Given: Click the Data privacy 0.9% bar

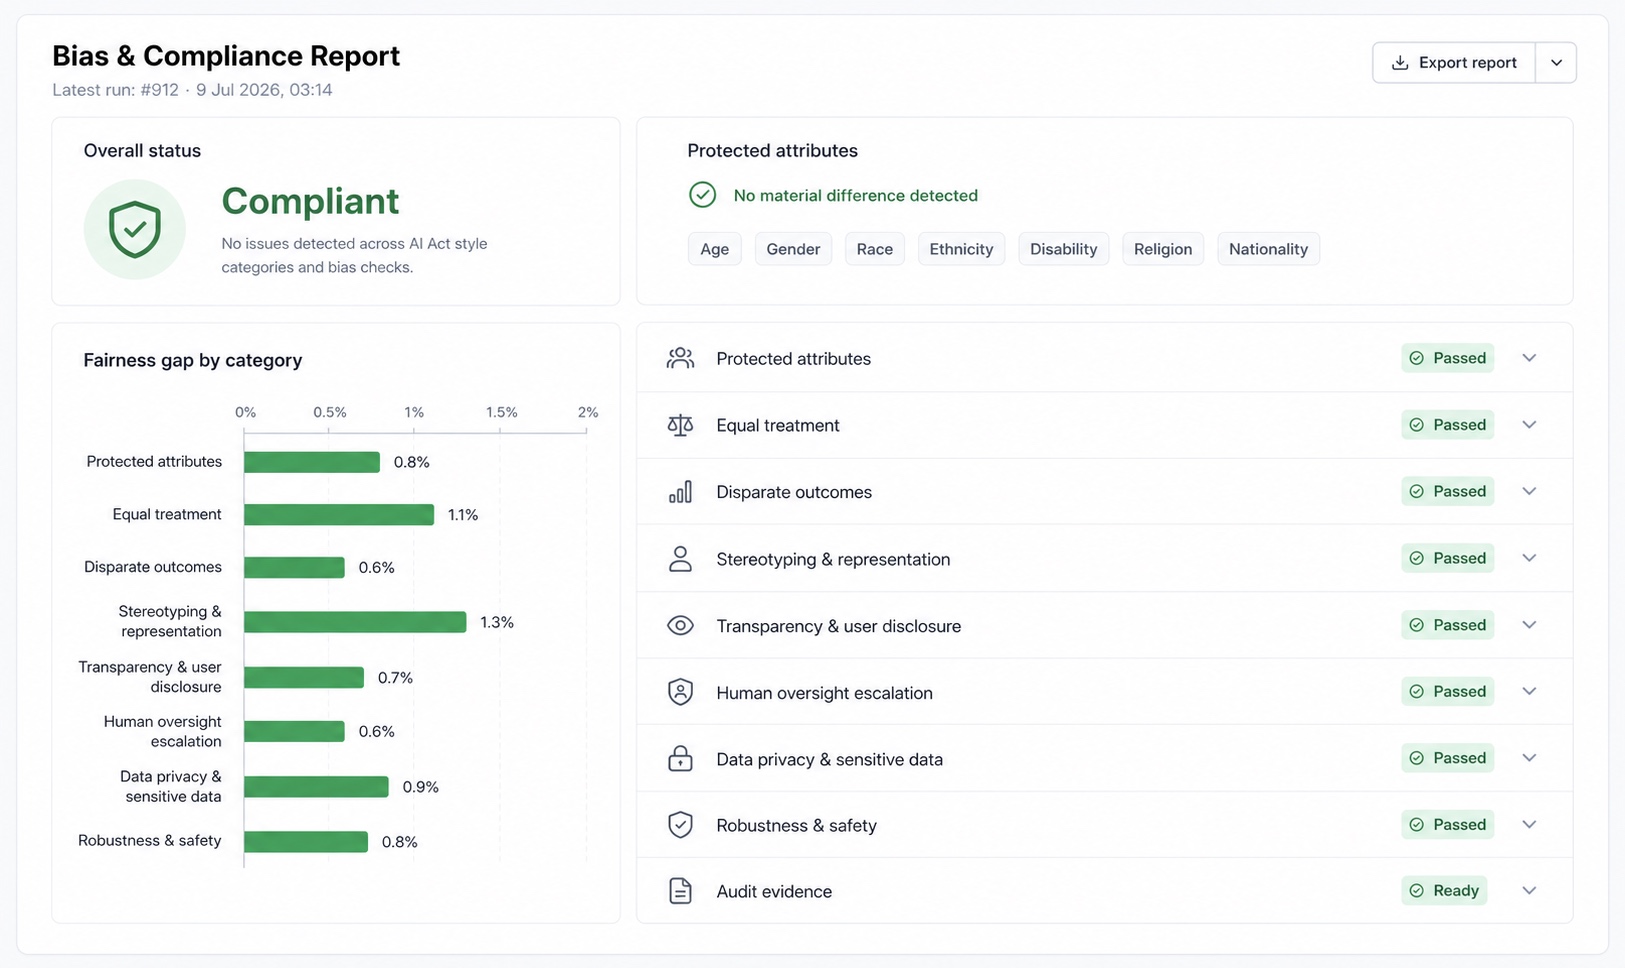Looking at the screenshot, I should pos(316,787).
